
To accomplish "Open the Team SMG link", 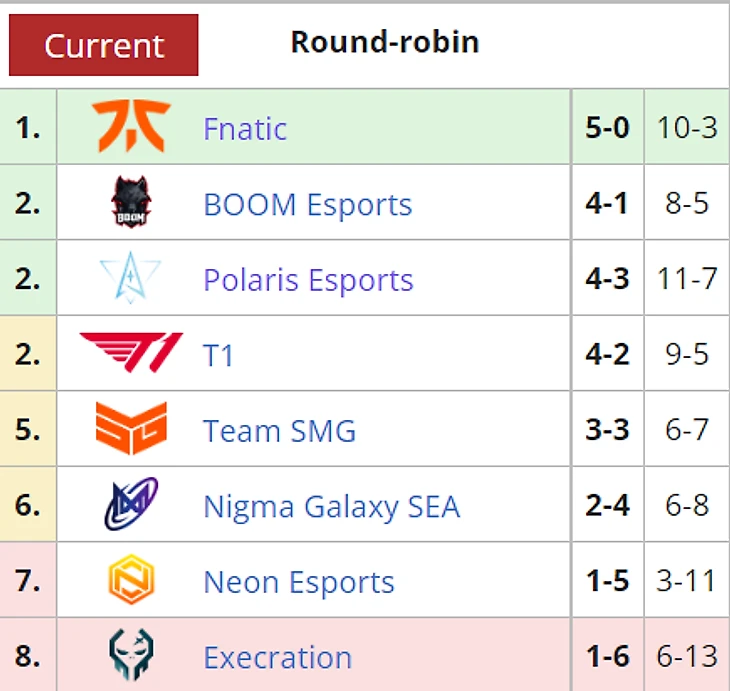I will pyautogui.click(x=279, y=431).
